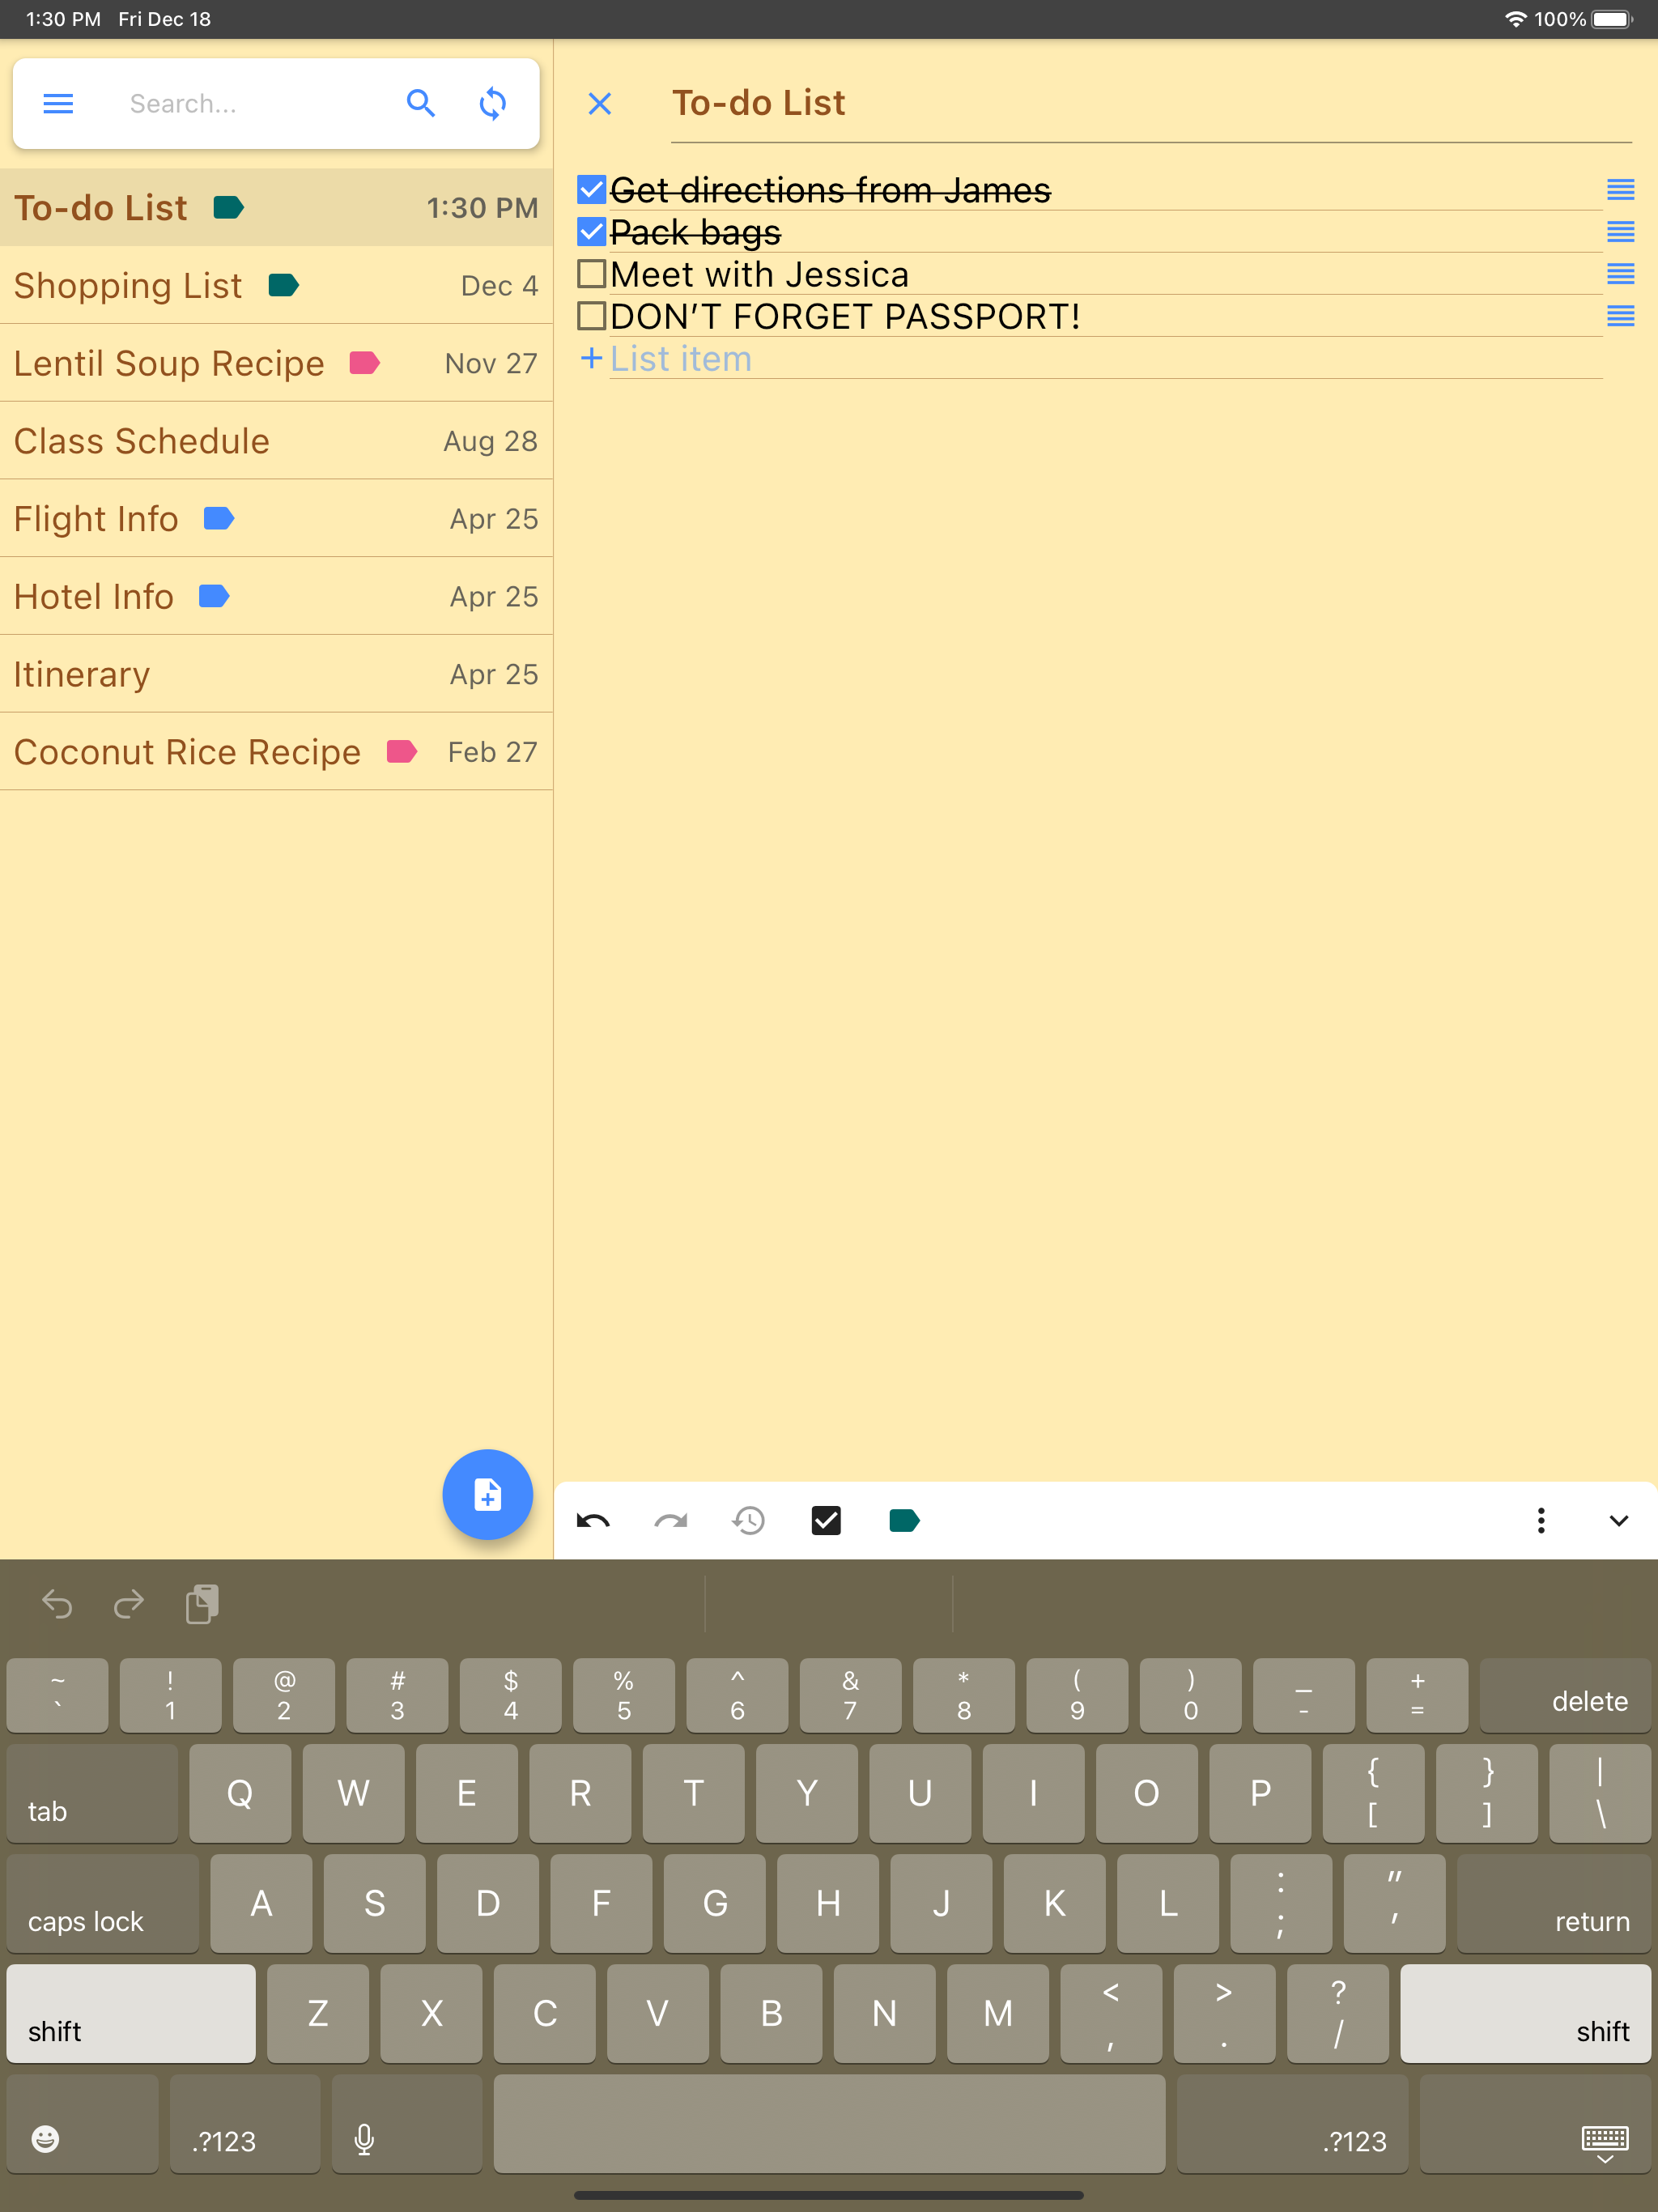Focus the 'List item' input field
This screenshot has width=1658, height=2212.
click(1106, 359)
